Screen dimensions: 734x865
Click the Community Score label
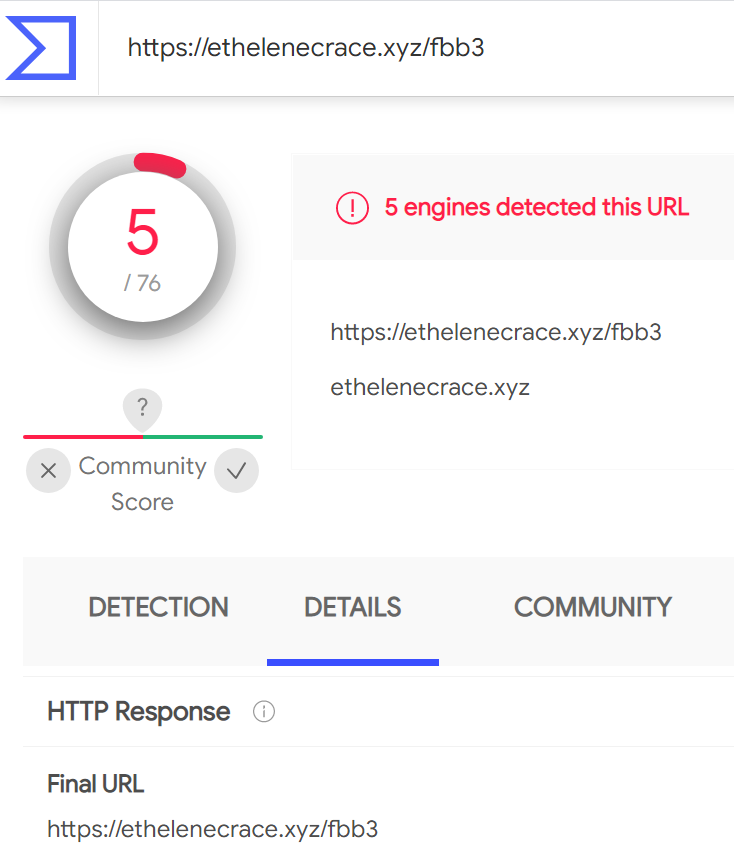142,484
